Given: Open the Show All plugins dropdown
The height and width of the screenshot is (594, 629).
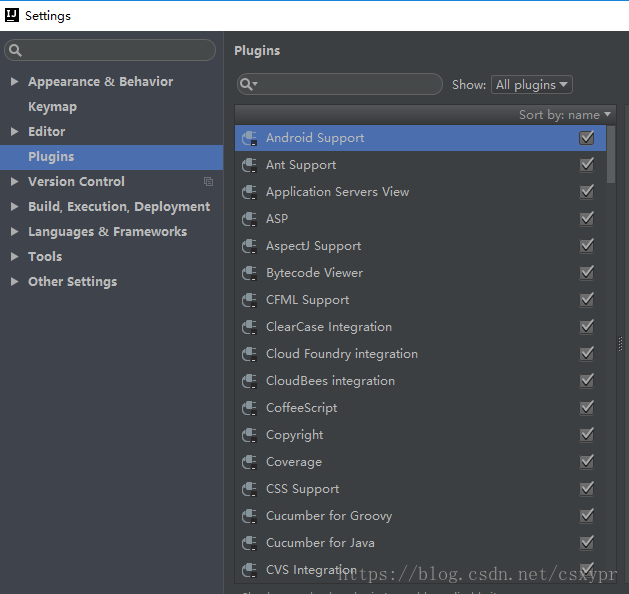Looking at the screenshot, I should 532,85.
